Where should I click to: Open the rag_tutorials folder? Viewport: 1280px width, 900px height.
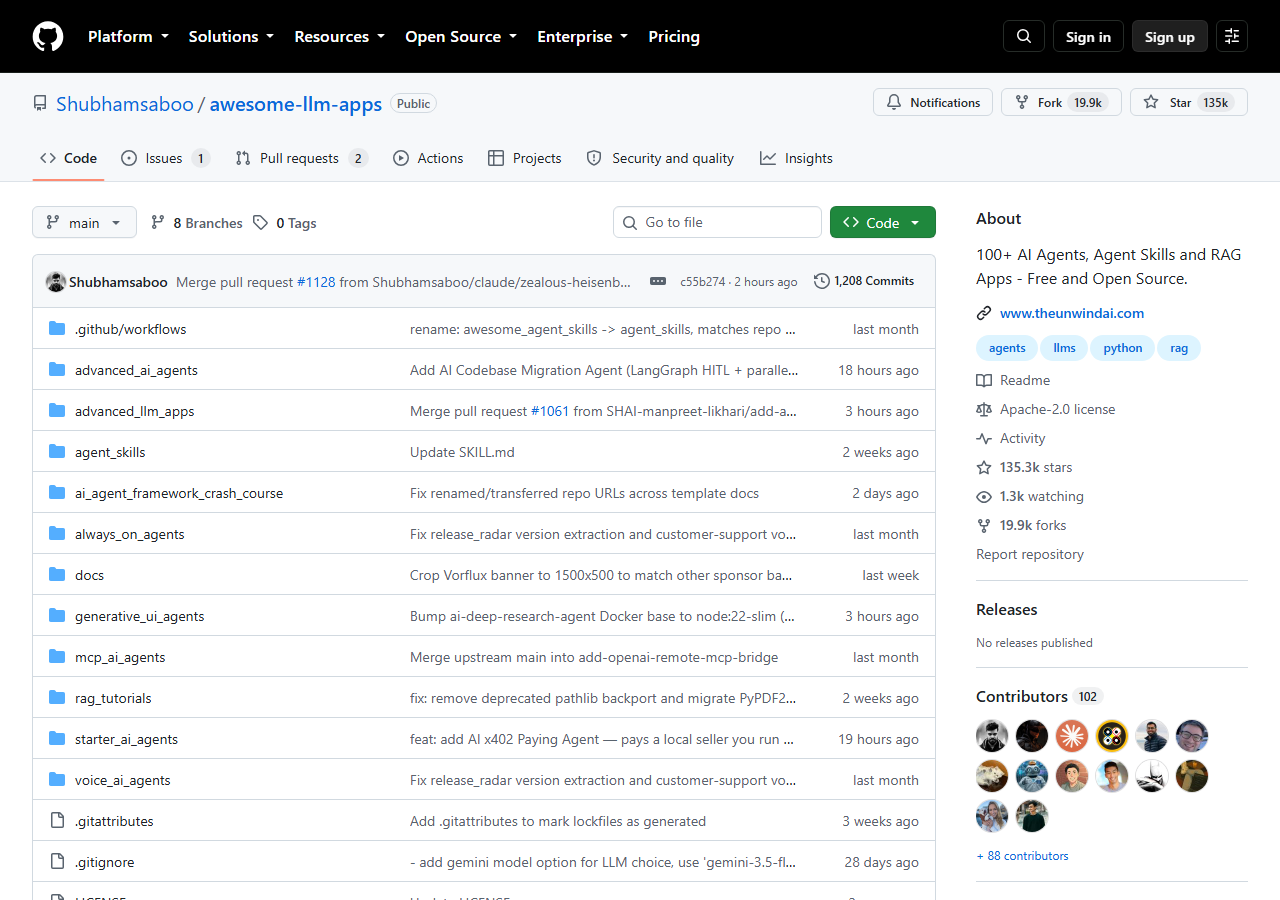point(113,698)
